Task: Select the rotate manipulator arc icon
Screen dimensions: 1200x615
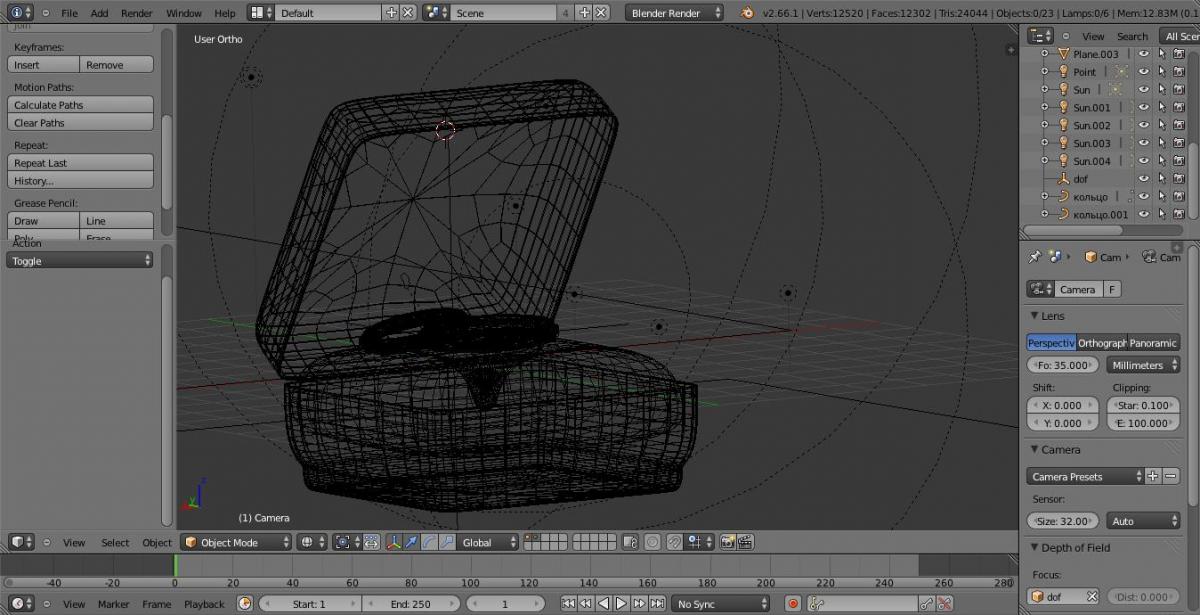Action: tap(429, 542)
